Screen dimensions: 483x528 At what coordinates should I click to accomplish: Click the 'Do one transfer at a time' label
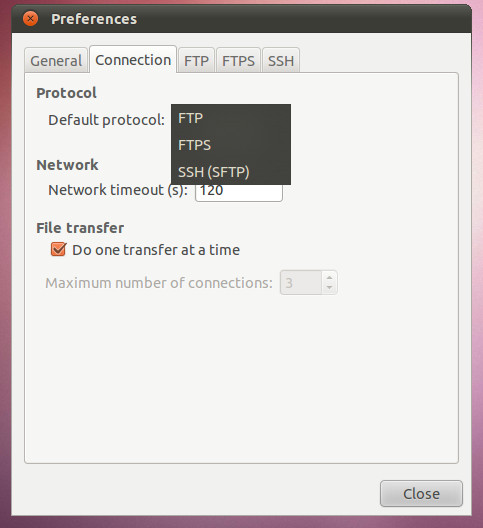[156, 250]
